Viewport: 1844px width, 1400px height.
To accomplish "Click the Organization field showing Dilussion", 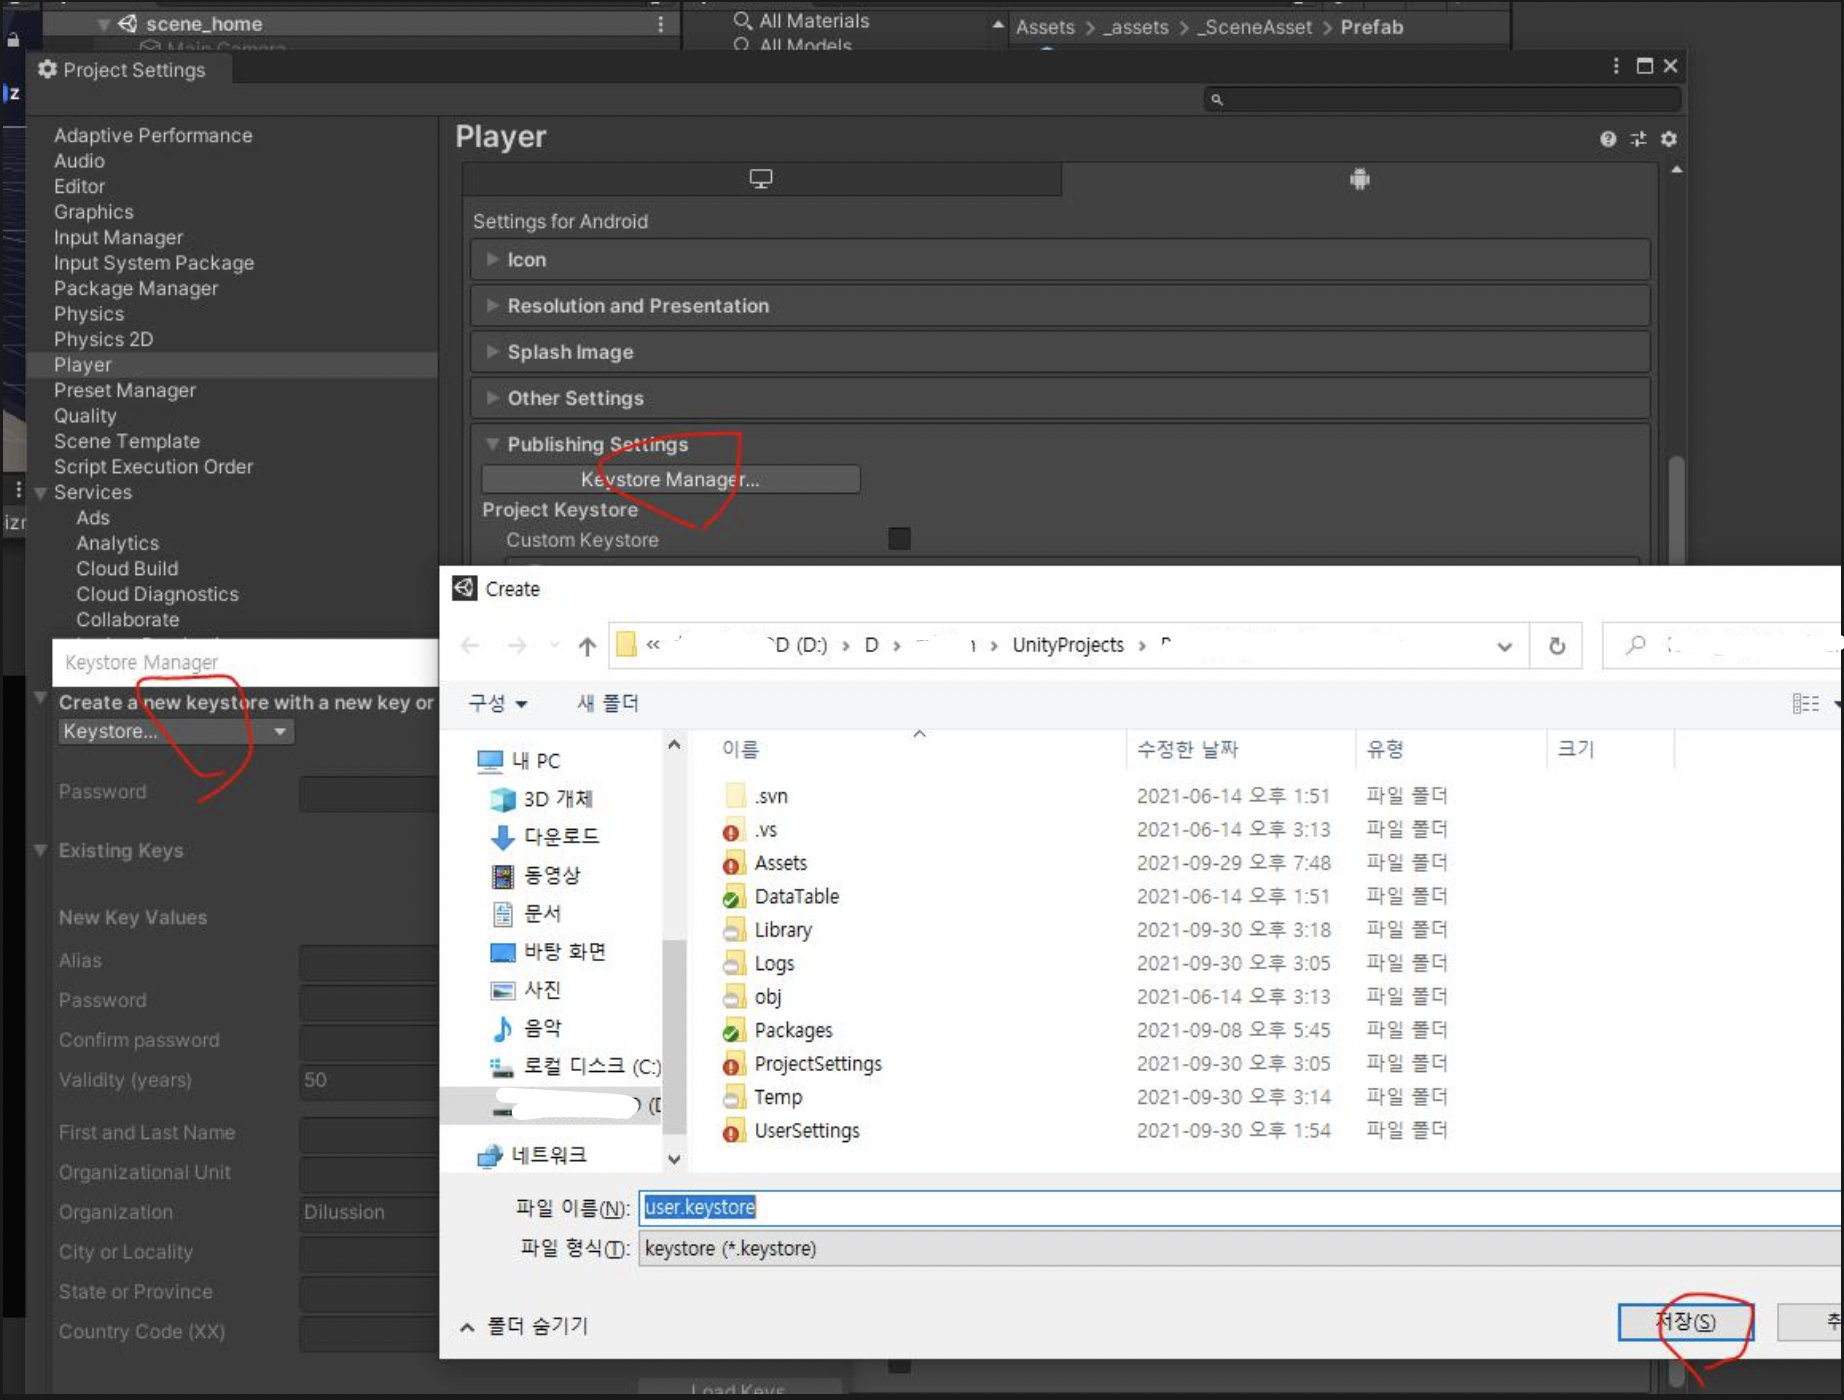I will [368, 1212].
